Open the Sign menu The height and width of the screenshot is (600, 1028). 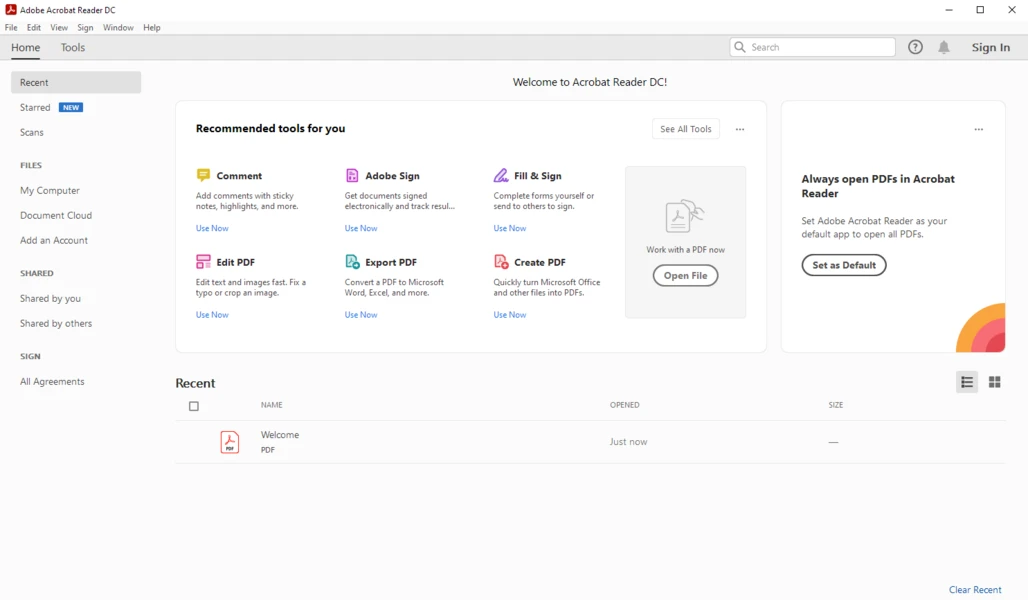pos(85,28)
